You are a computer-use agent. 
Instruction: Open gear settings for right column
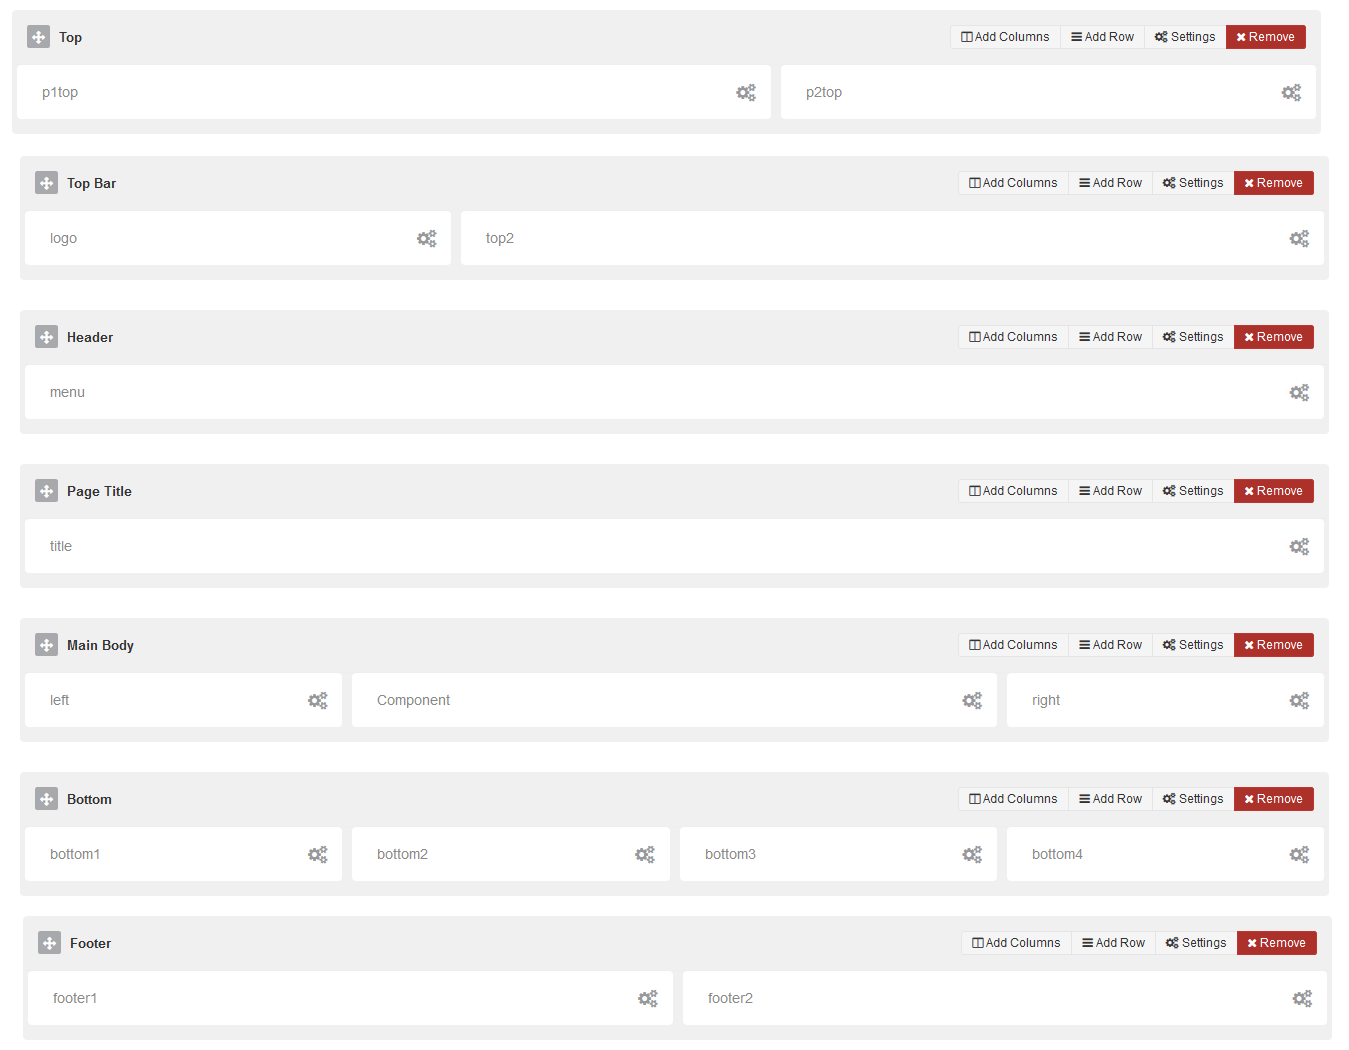tap(1299, 700)
